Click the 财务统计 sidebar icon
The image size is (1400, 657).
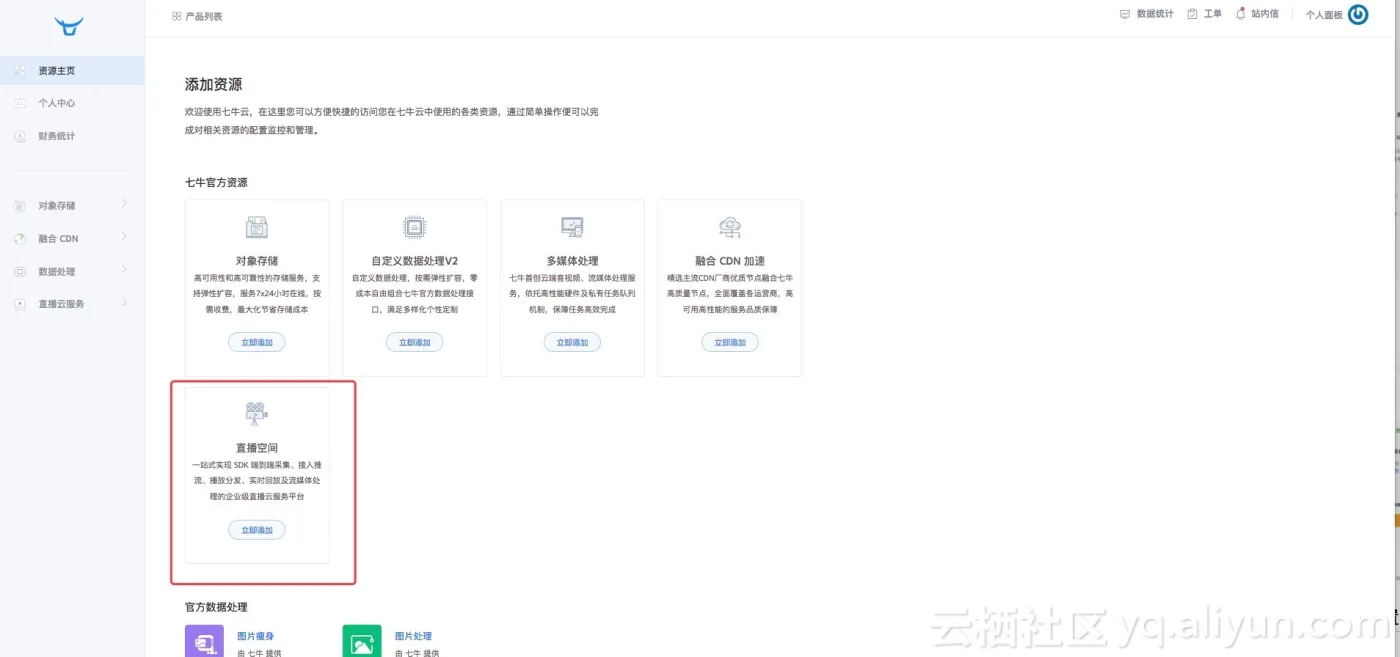pos(20,136)
